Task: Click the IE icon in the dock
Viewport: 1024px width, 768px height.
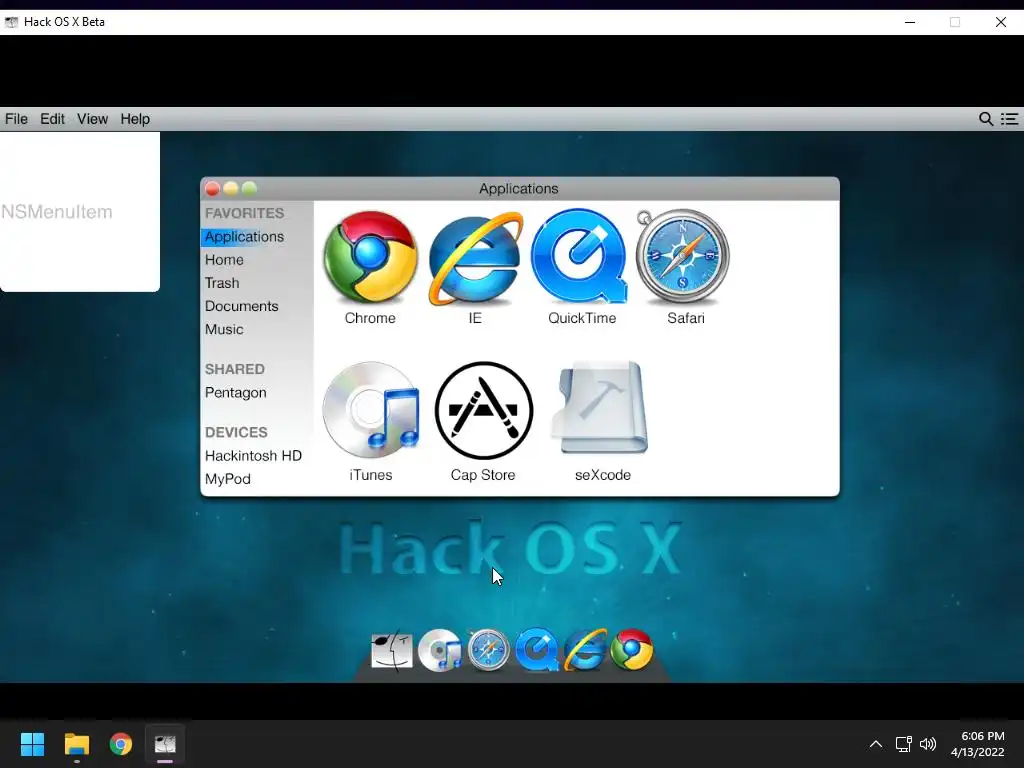Action: coord(584,650)
